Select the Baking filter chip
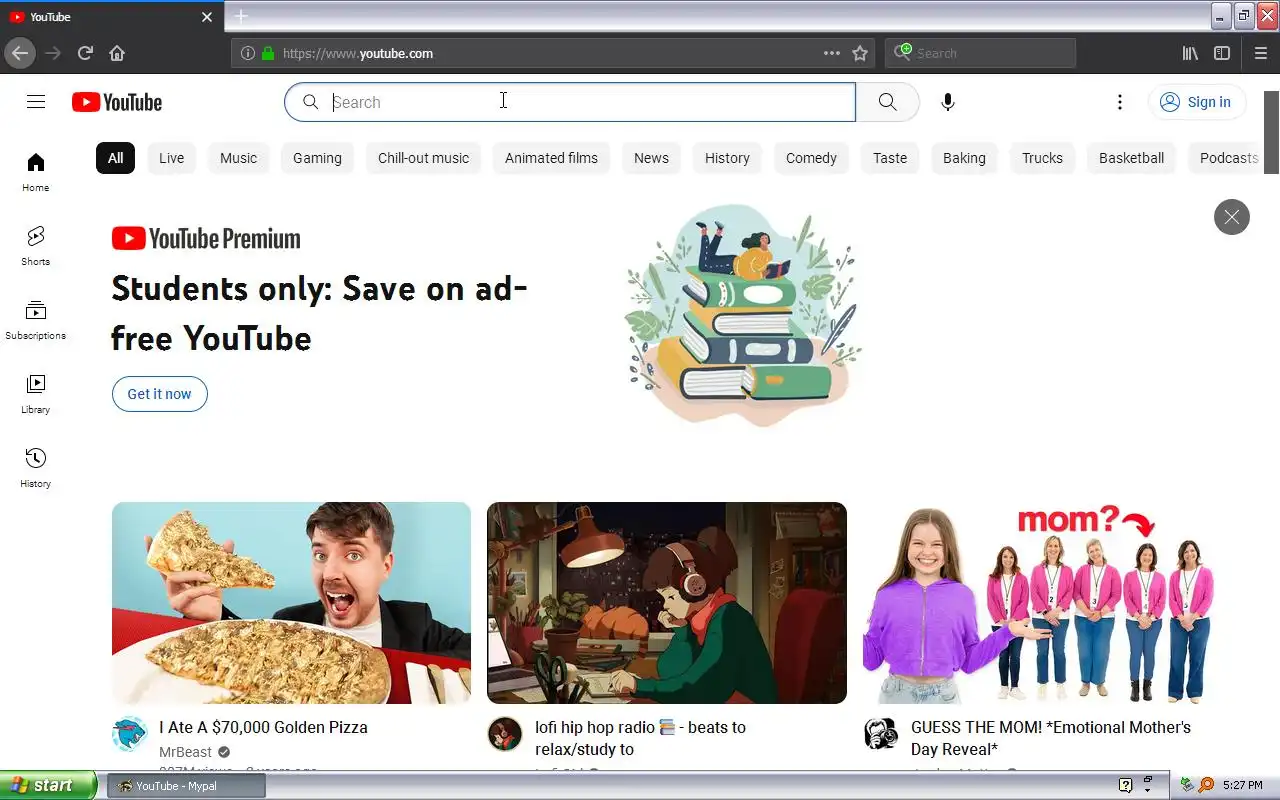Screen dimensions: 1280x800 tap(964, 158)
